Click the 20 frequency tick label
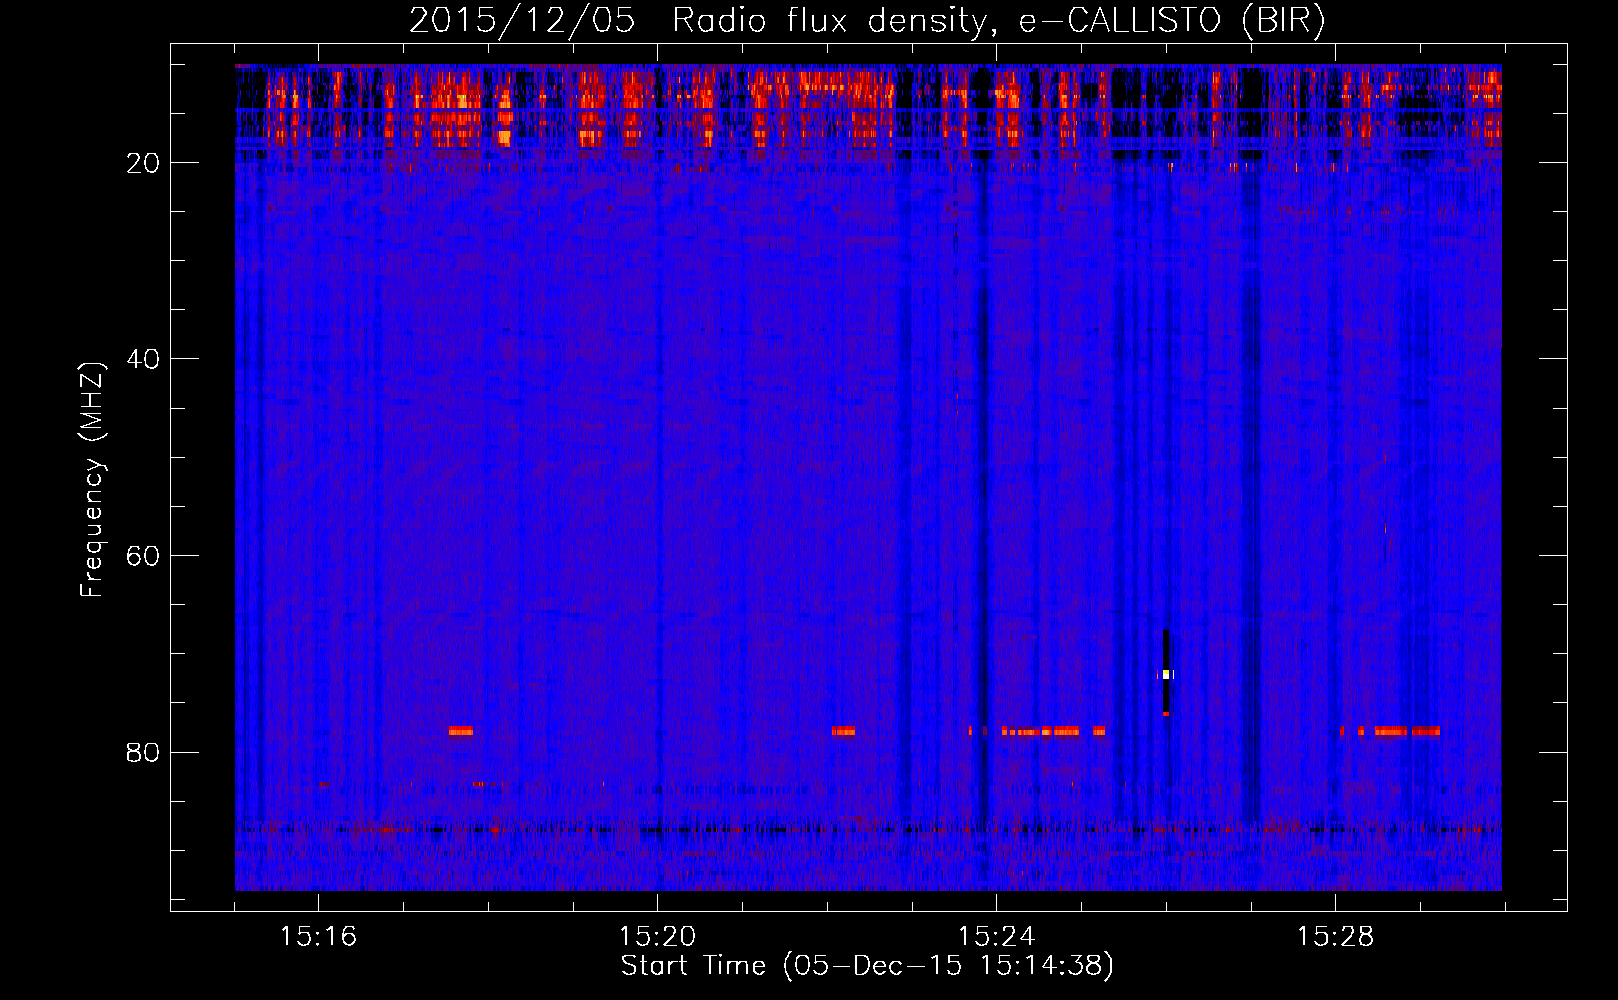The width and height of the screenshot is (1618, 1000). pos(143,163)
